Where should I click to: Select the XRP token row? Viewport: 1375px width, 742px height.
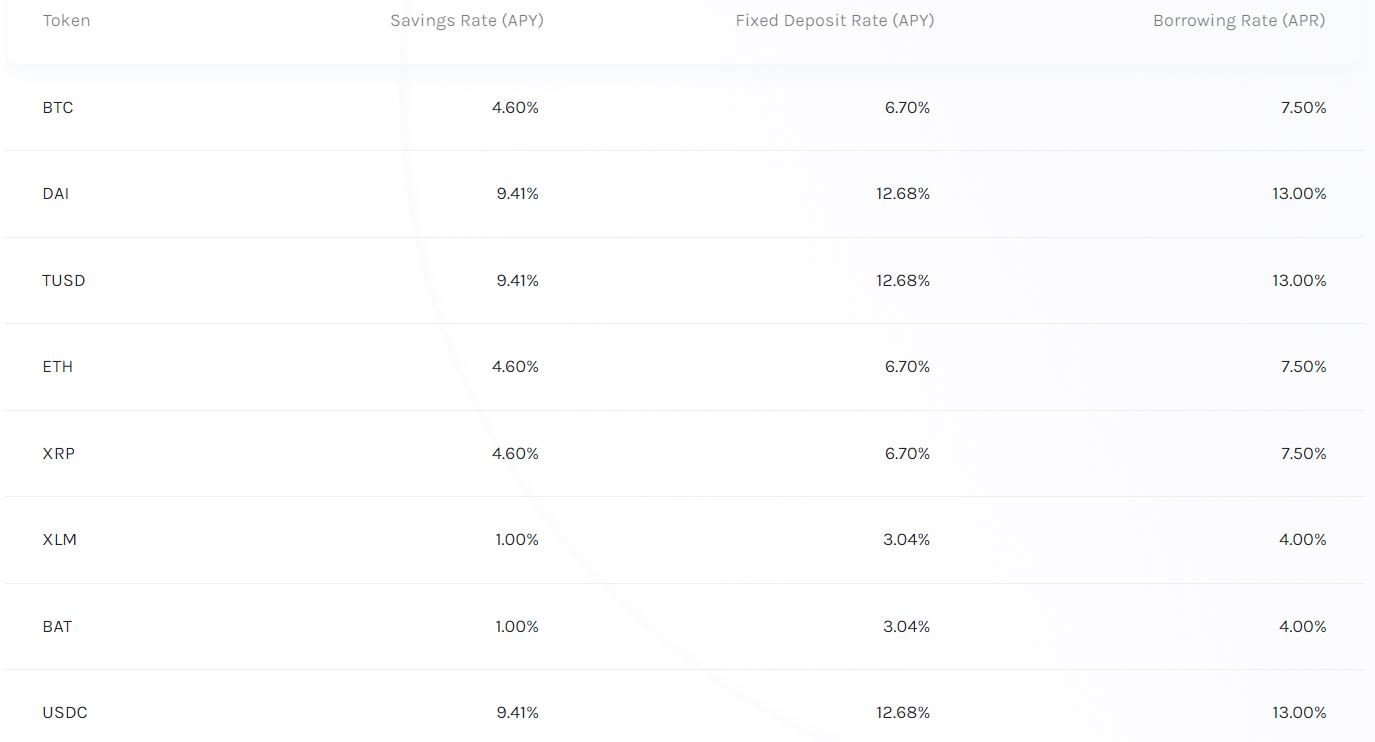pos(685,454)
